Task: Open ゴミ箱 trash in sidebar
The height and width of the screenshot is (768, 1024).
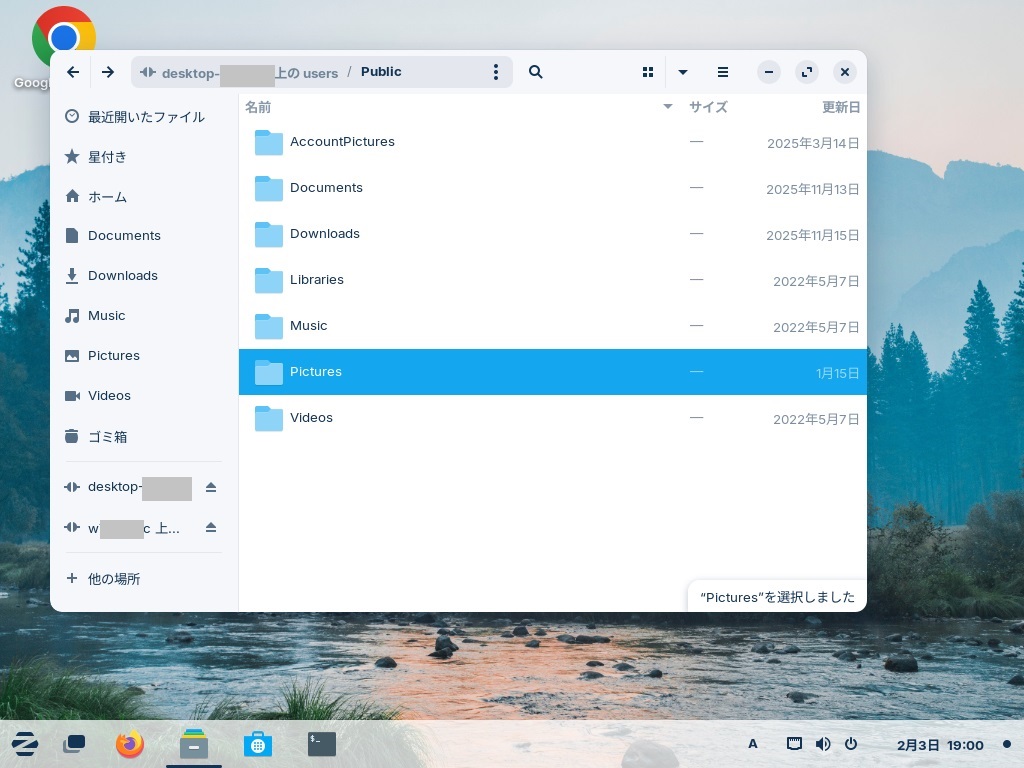Action: 107,437
